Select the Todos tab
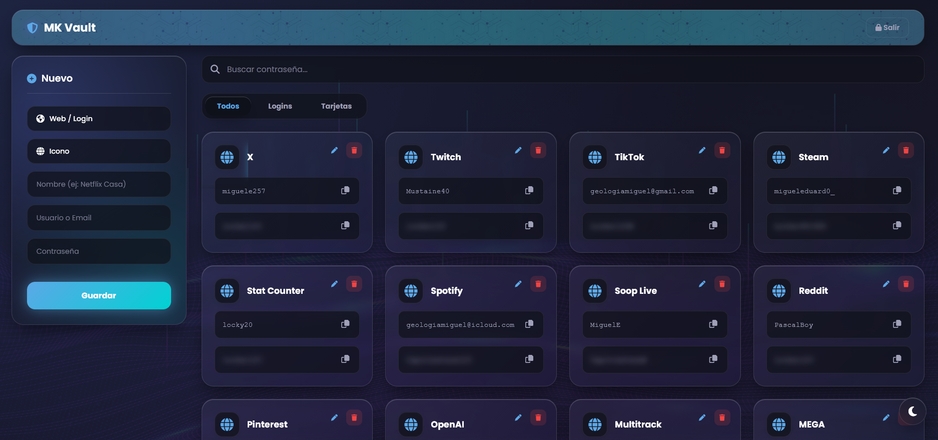The height and width of the screenshot is (440, 938). [228, 106]
